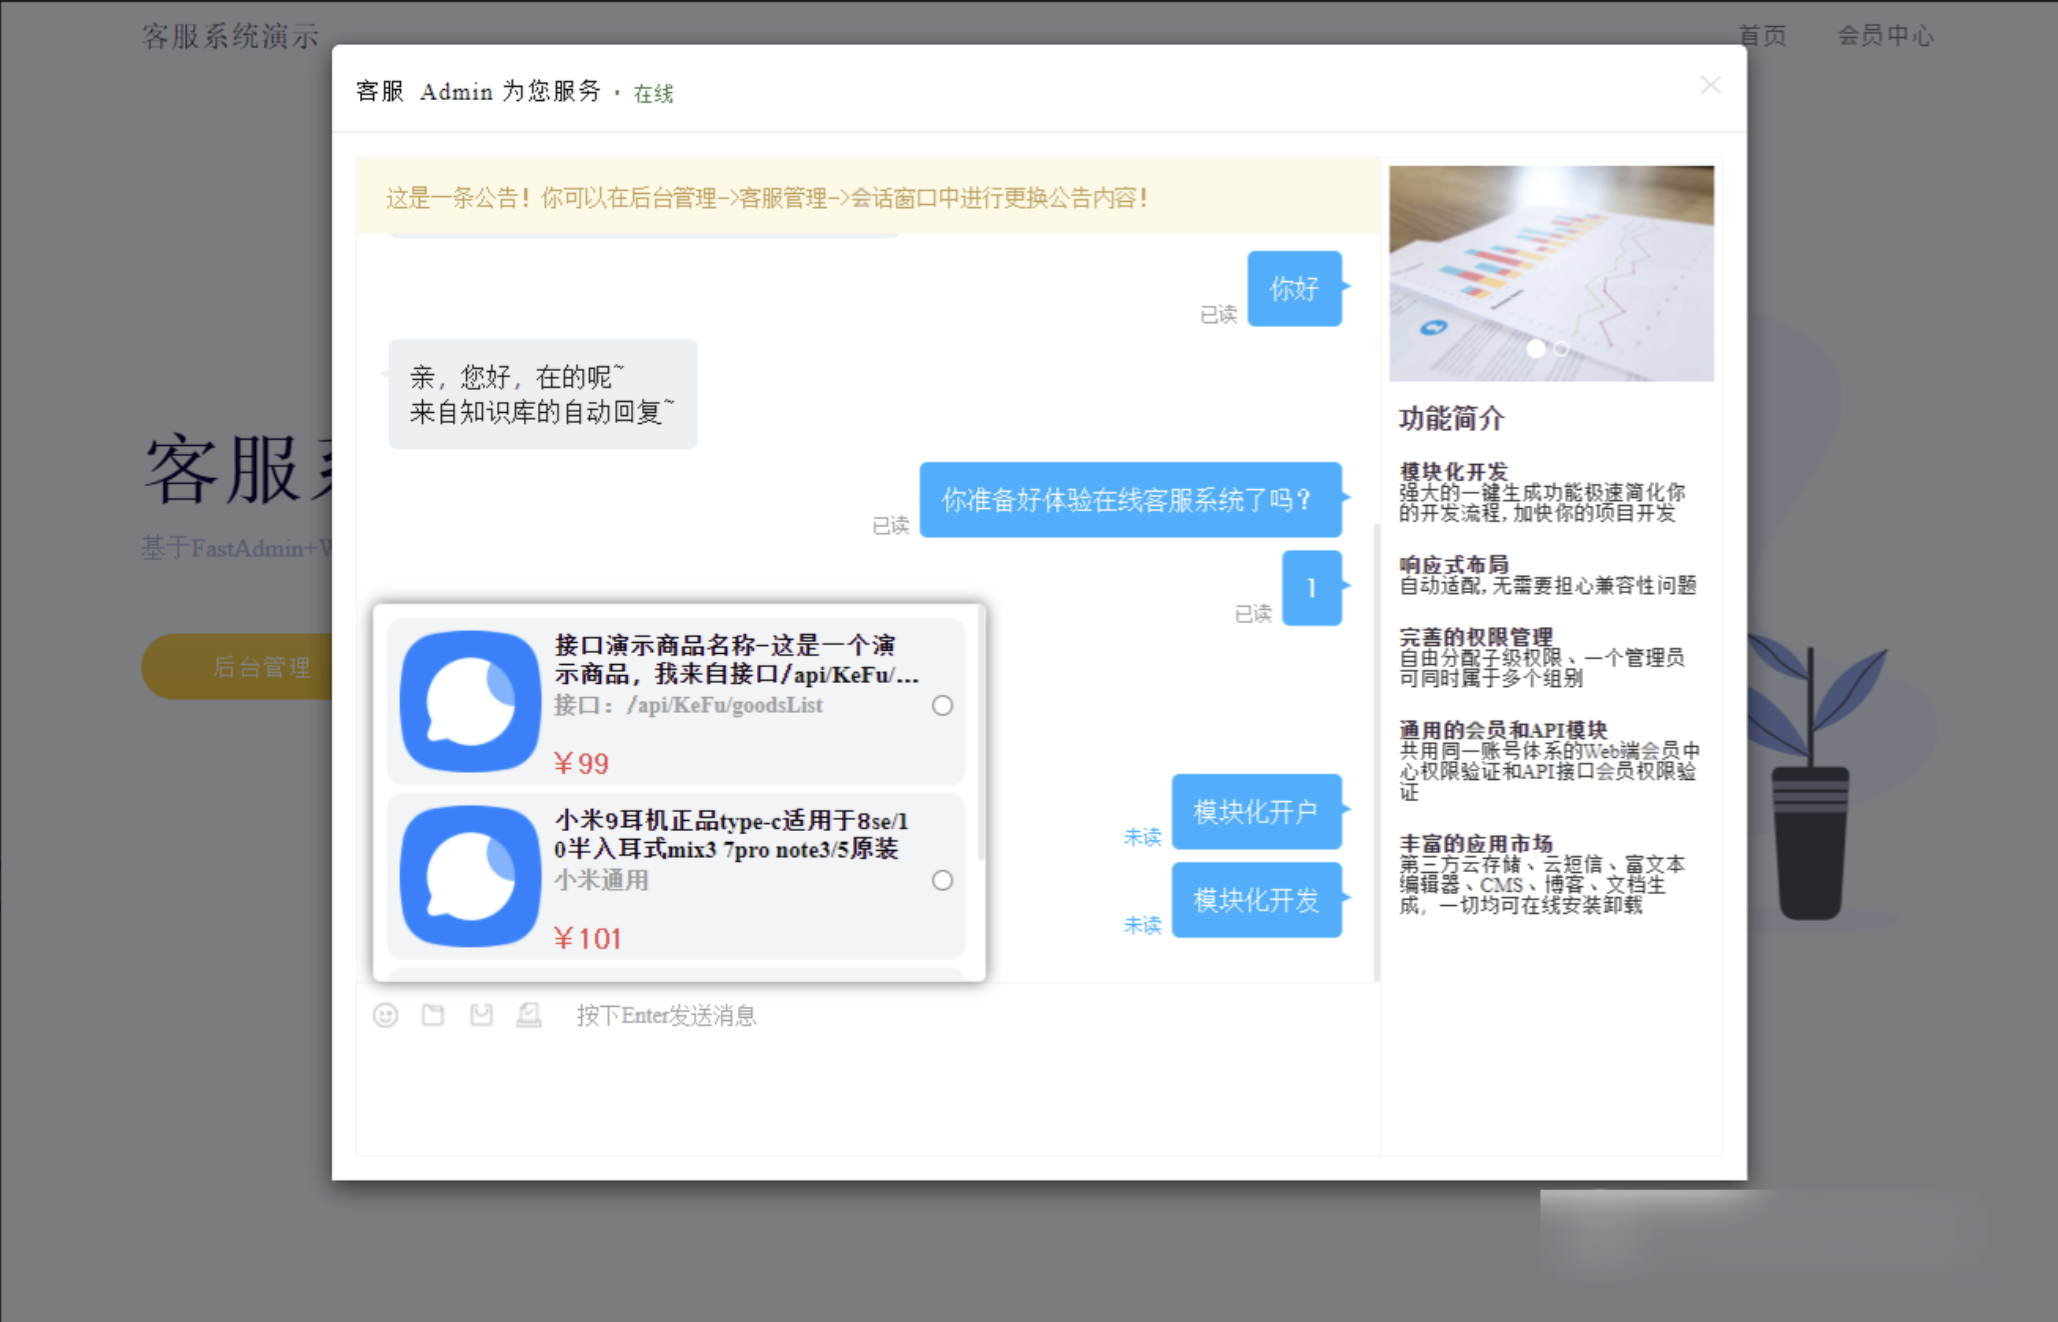This screenshot has height=1322, width=2058.
Task: Click the product icon beside the ¥99 item
Action: pos(468,700)
